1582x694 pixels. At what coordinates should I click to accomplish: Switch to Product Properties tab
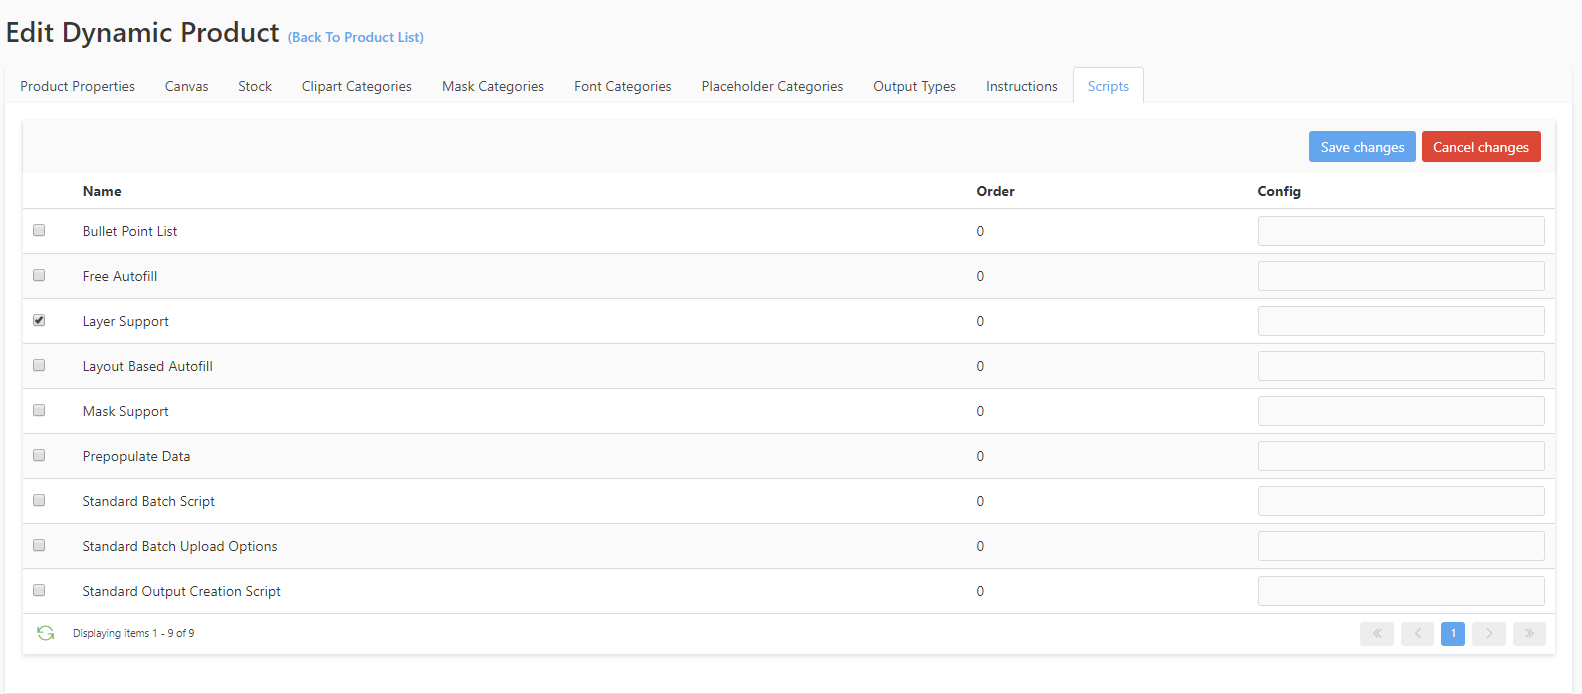(x=77, y=86)
